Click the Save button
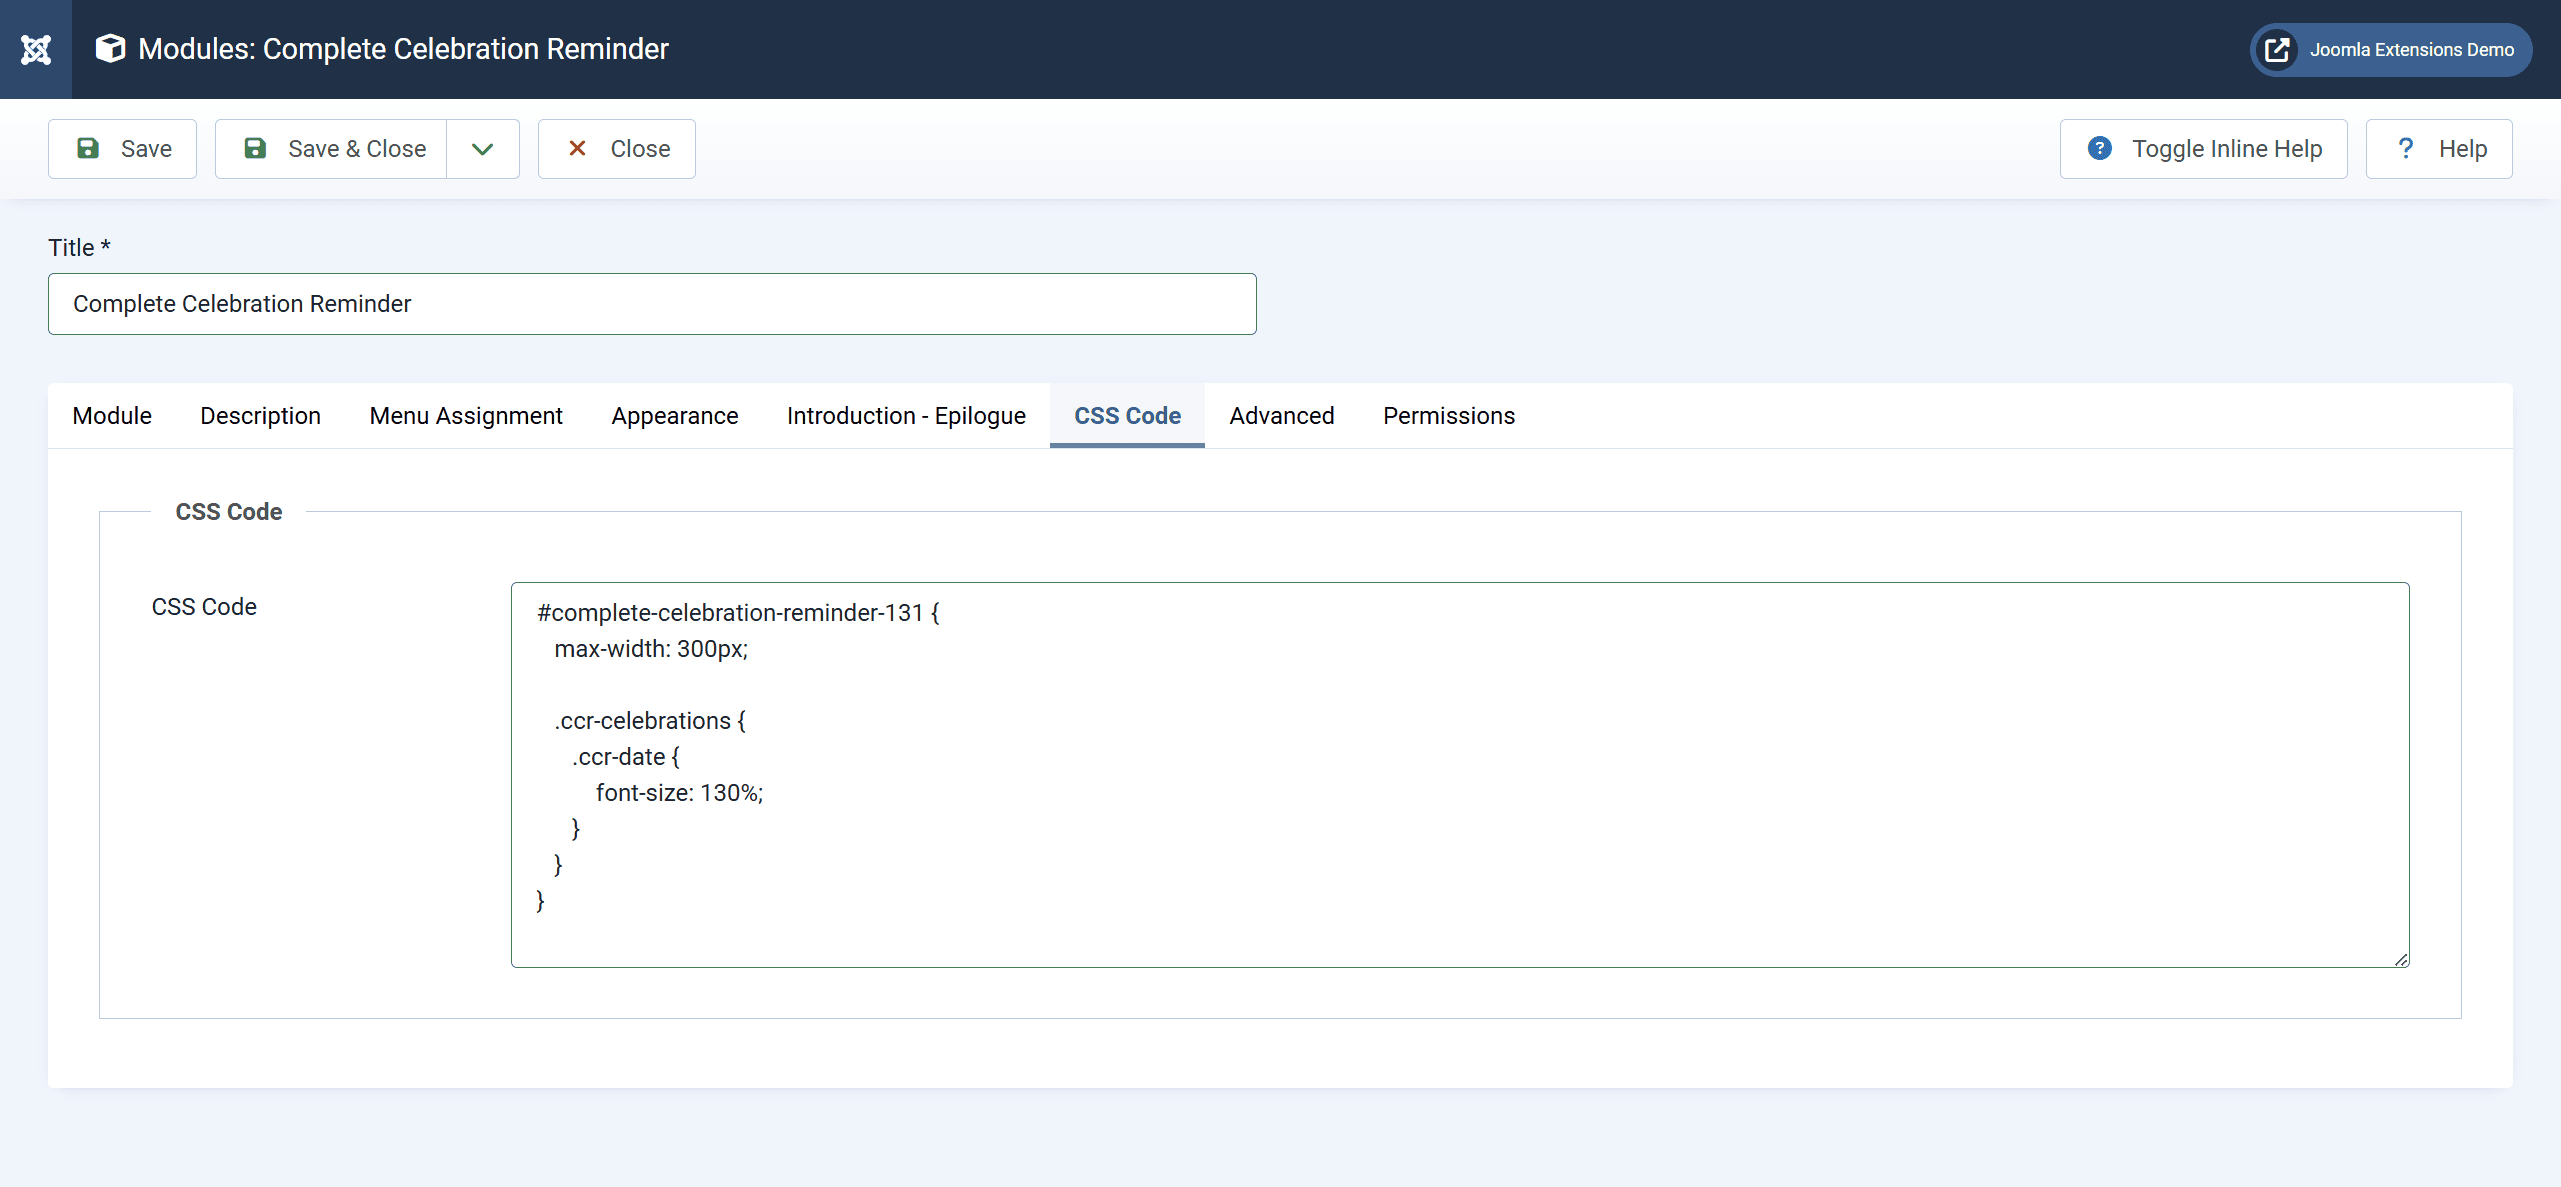The height and width of the screenshot is (1187, 2561). (x=122, y=149)
